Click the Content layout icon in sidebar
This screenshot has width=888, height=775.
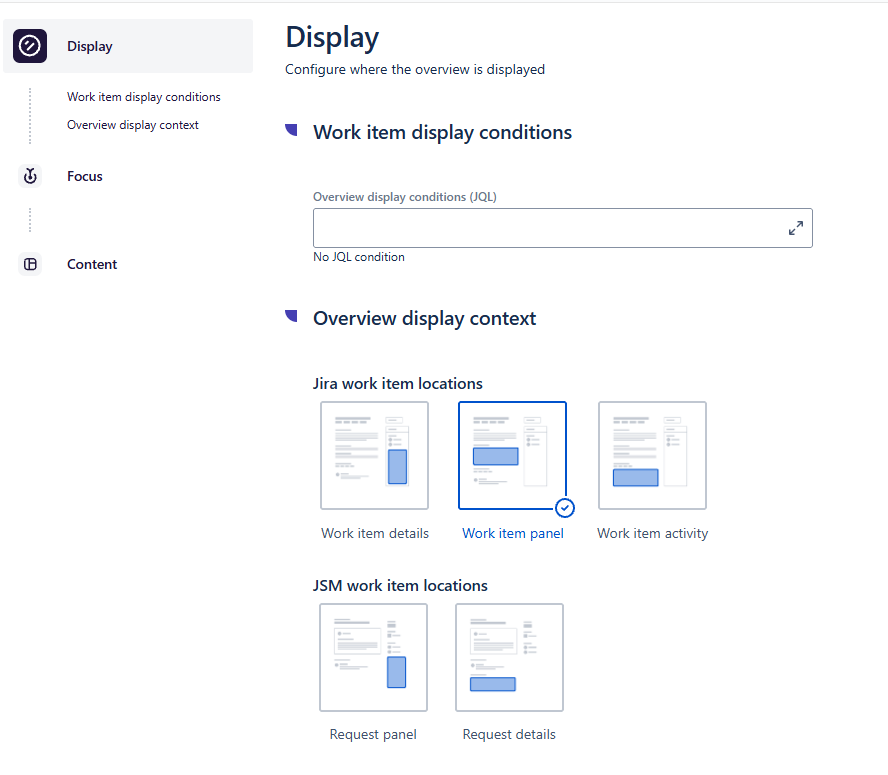(x=30, y=265)
